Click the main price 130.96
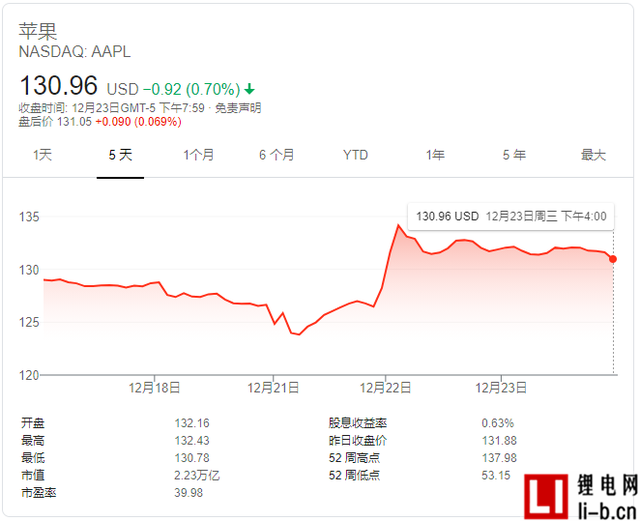 click(x=58, y=85)
